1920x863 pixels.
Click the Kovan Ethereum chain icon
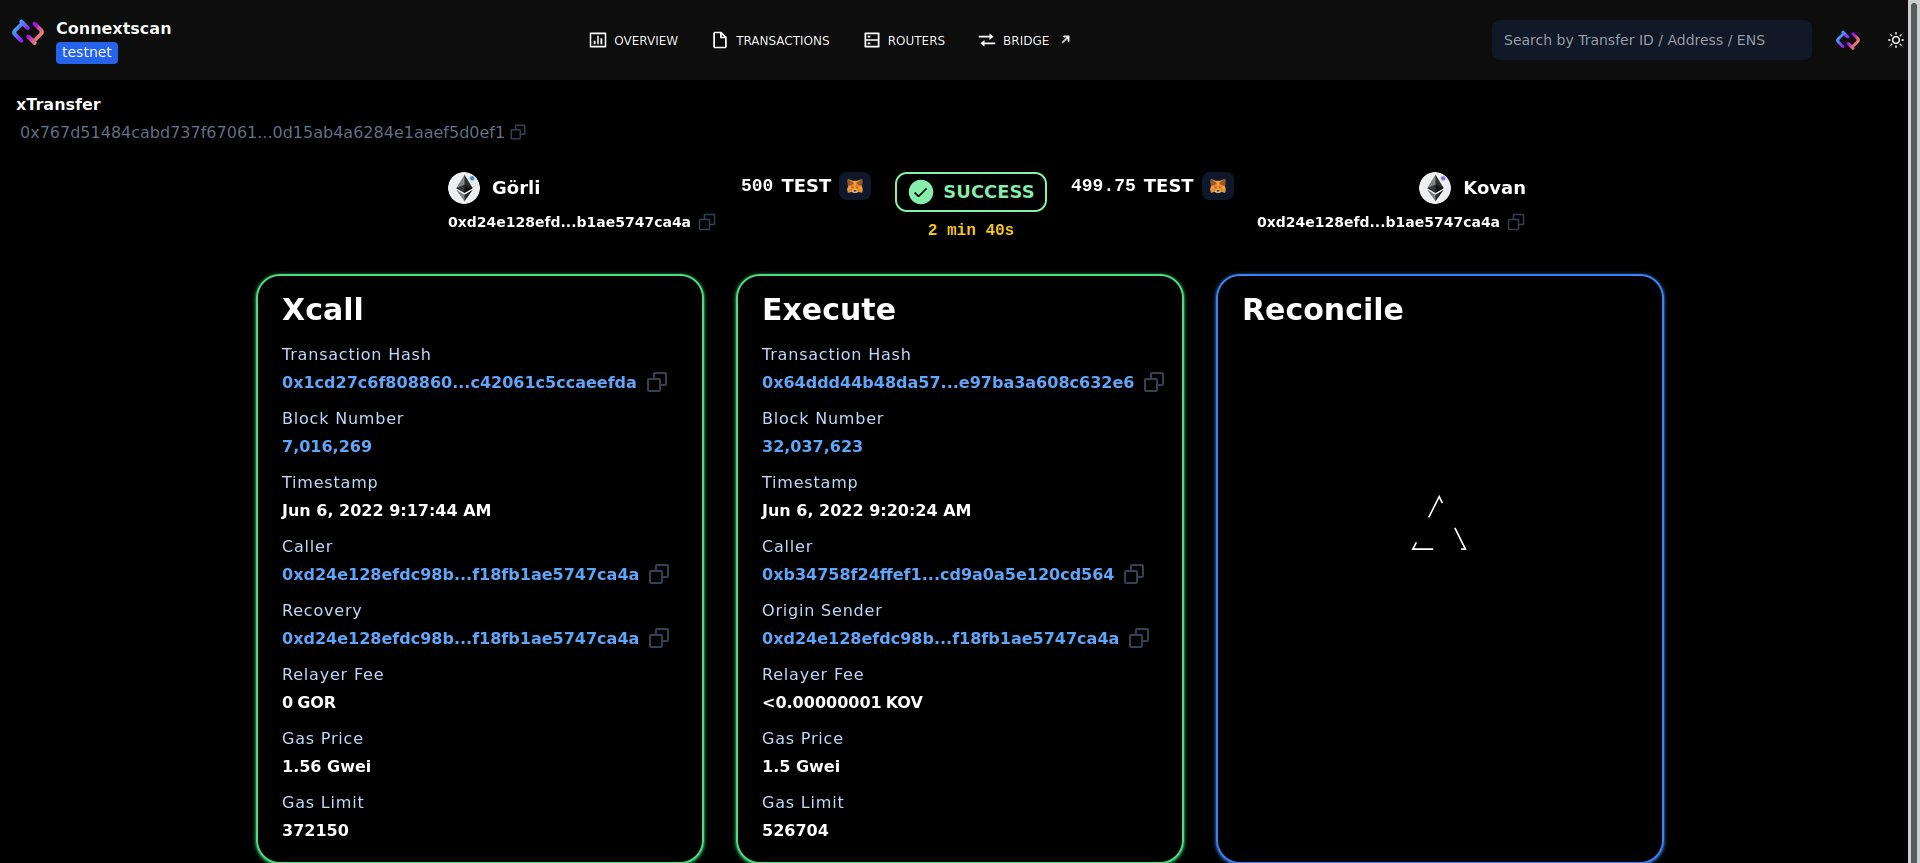(1435, 188)
